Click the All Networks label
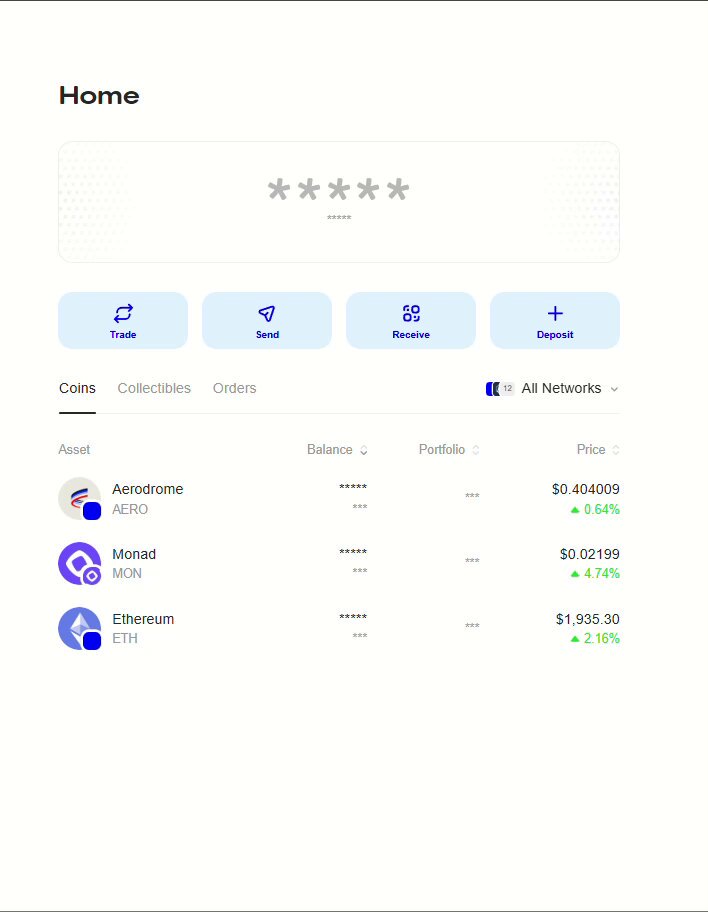Image resolution: width=708 pixels, height=912 pixels. (x=561, y=388)
